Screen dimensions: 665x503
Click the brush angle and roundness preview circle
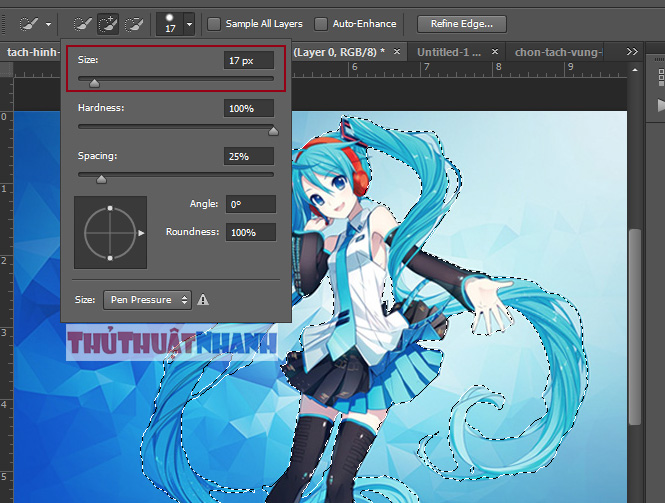[x=110, y=233]
